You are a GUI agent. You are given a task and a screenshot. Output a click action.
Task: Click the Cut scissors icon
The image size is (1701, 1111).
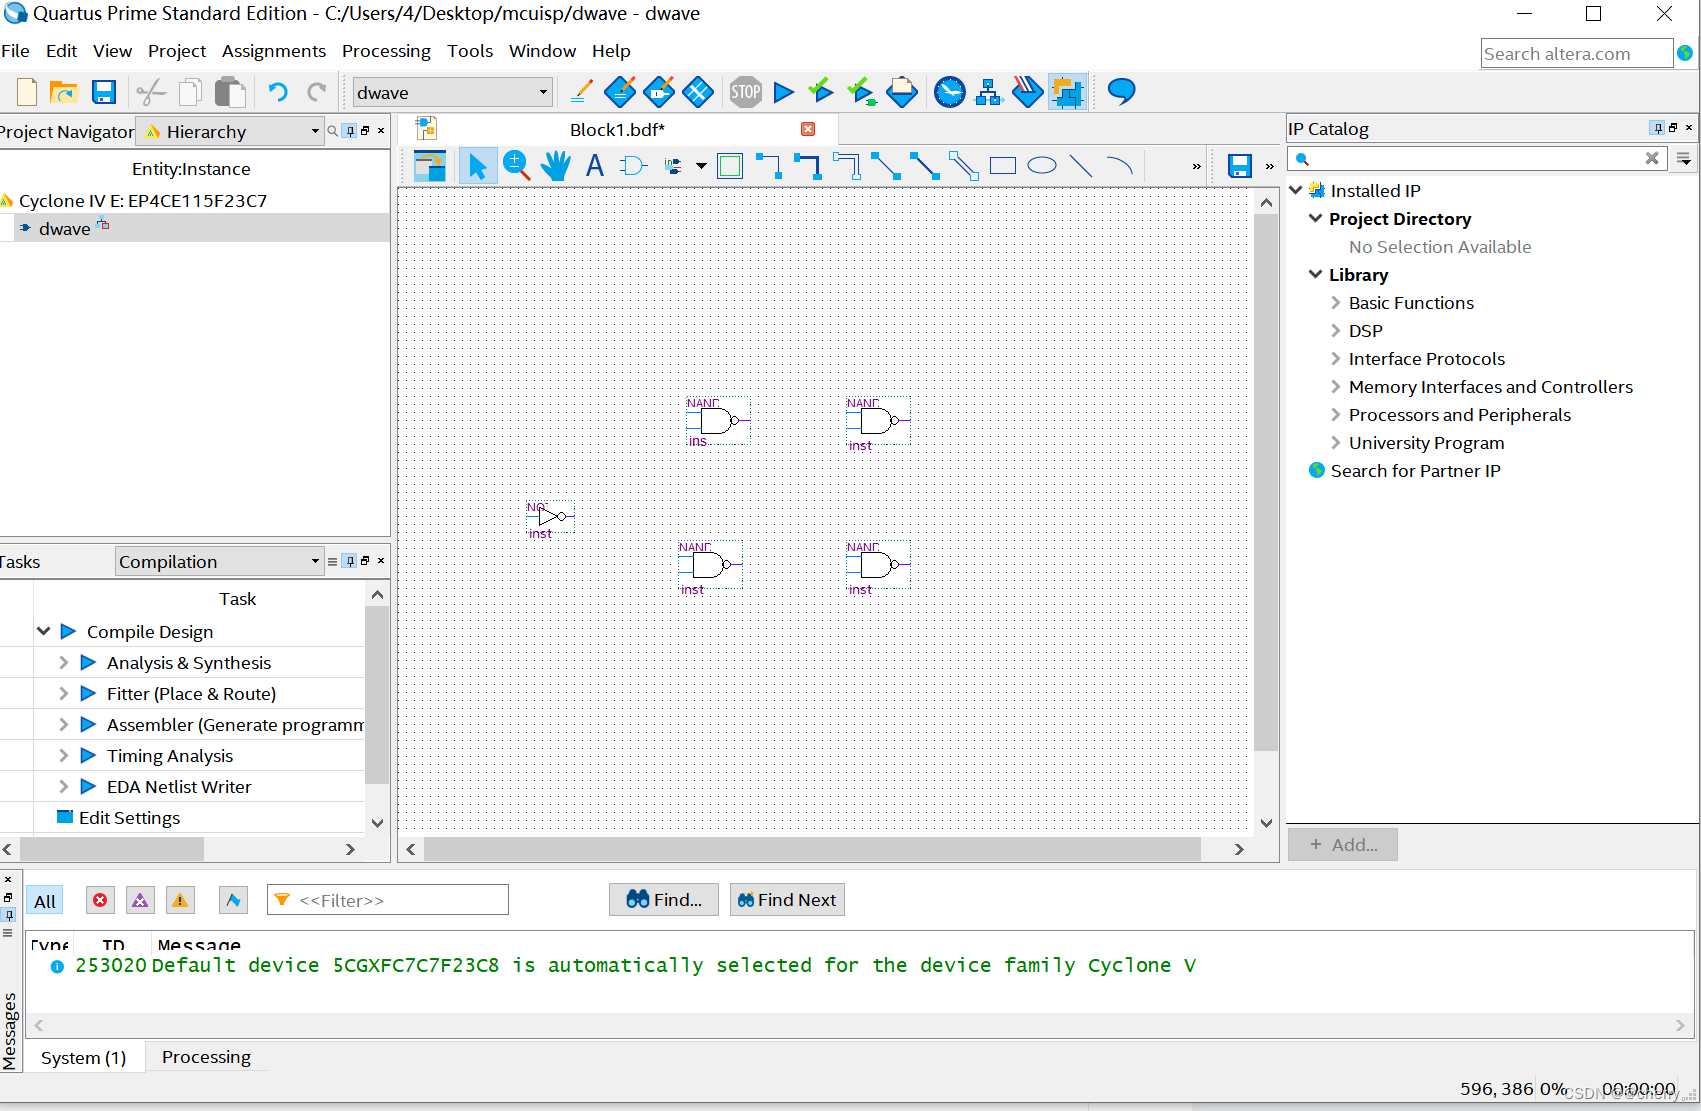click(151, 92)
